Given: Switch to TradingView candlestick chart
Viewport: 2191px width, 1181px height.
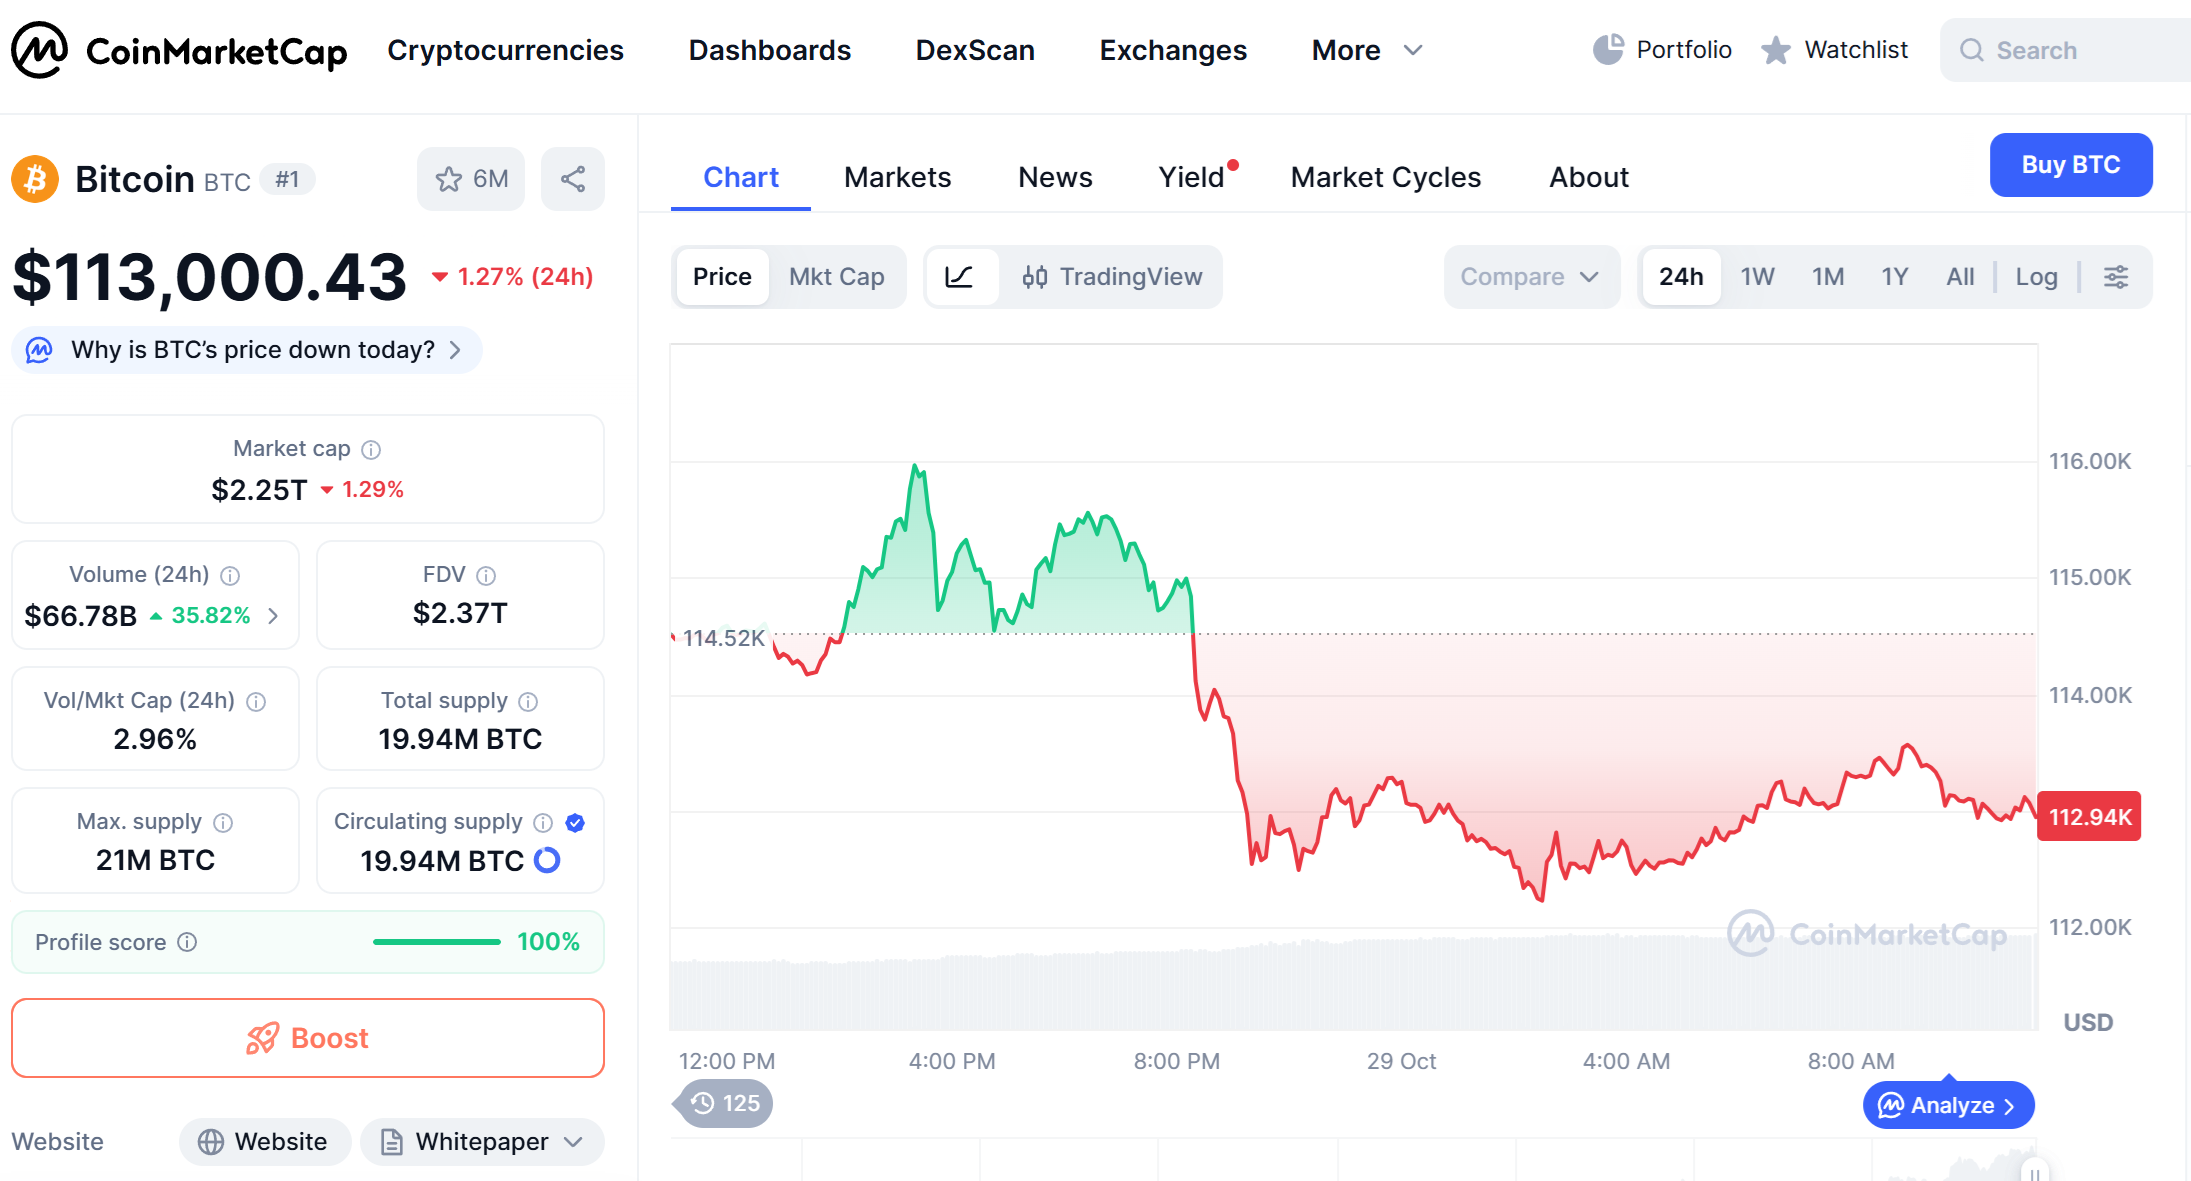Looking at the screenshot, I should click(x=1112, y=277).
